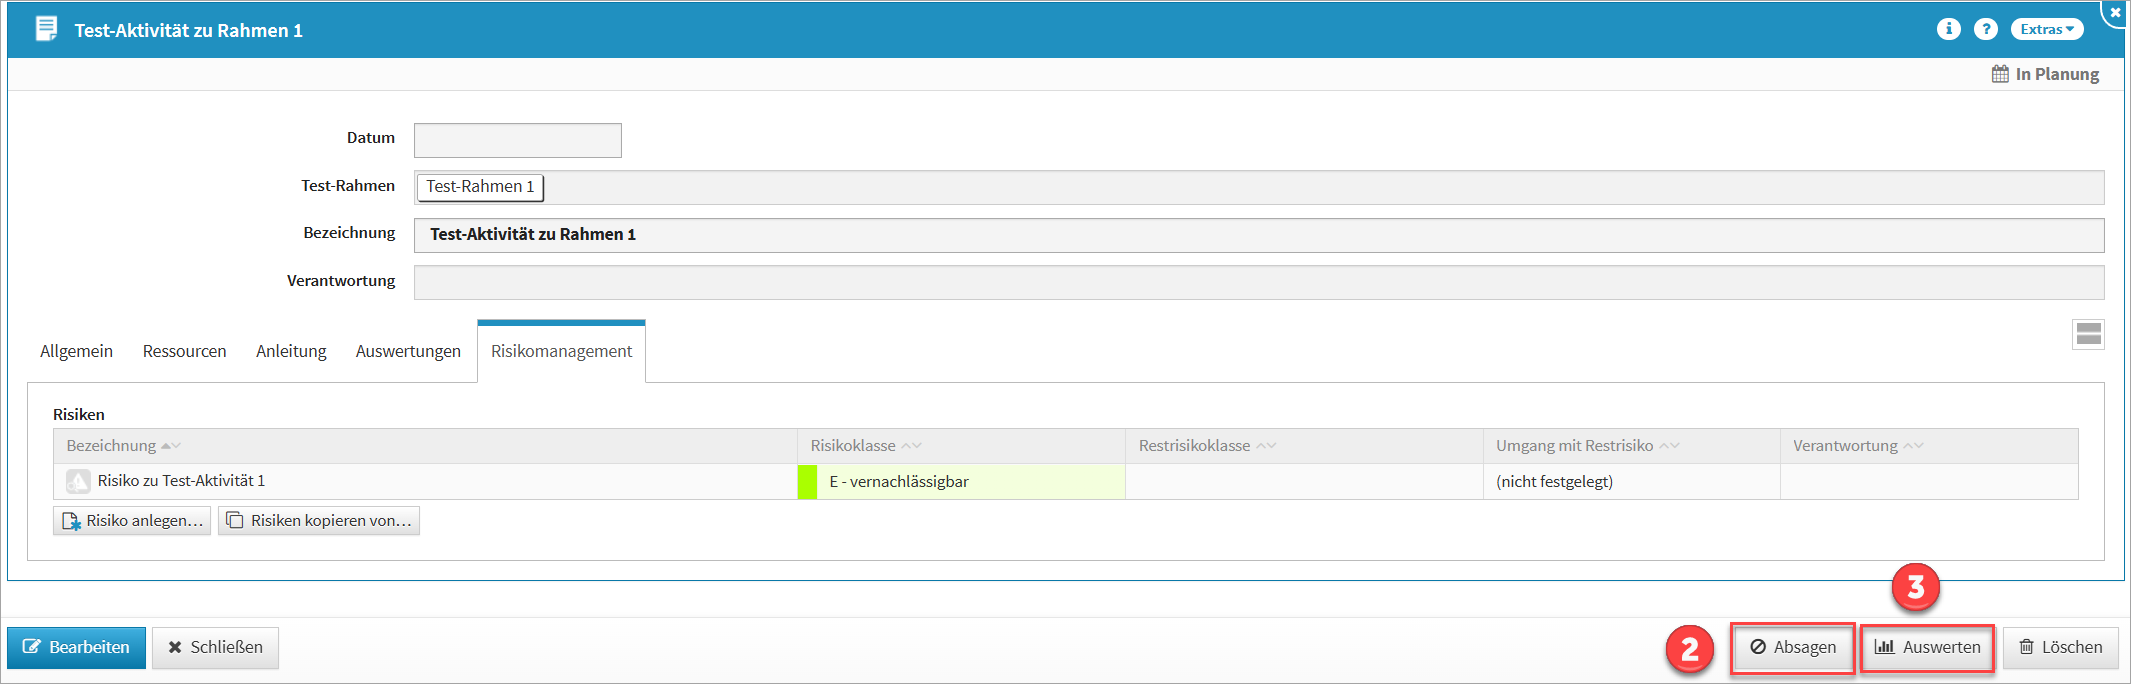Screen dimensions: 2131x684
Task: Click the risk icon in table row
Action: click(78, 481)
